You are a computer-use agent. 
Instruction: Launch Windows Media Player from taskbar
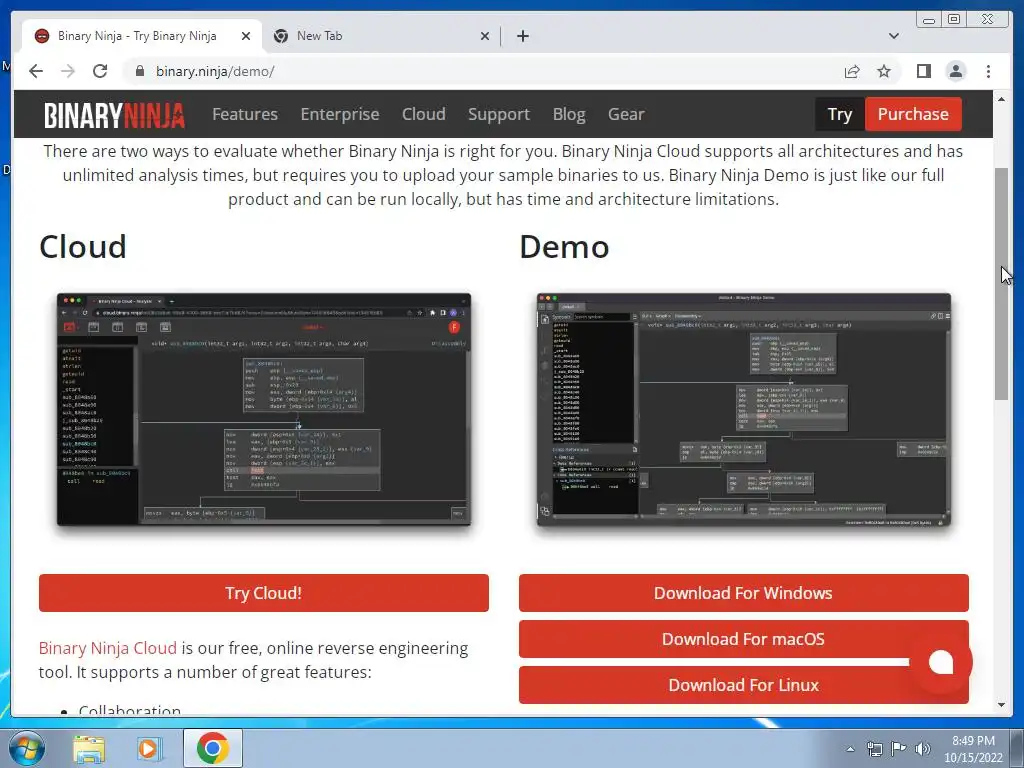149,748
